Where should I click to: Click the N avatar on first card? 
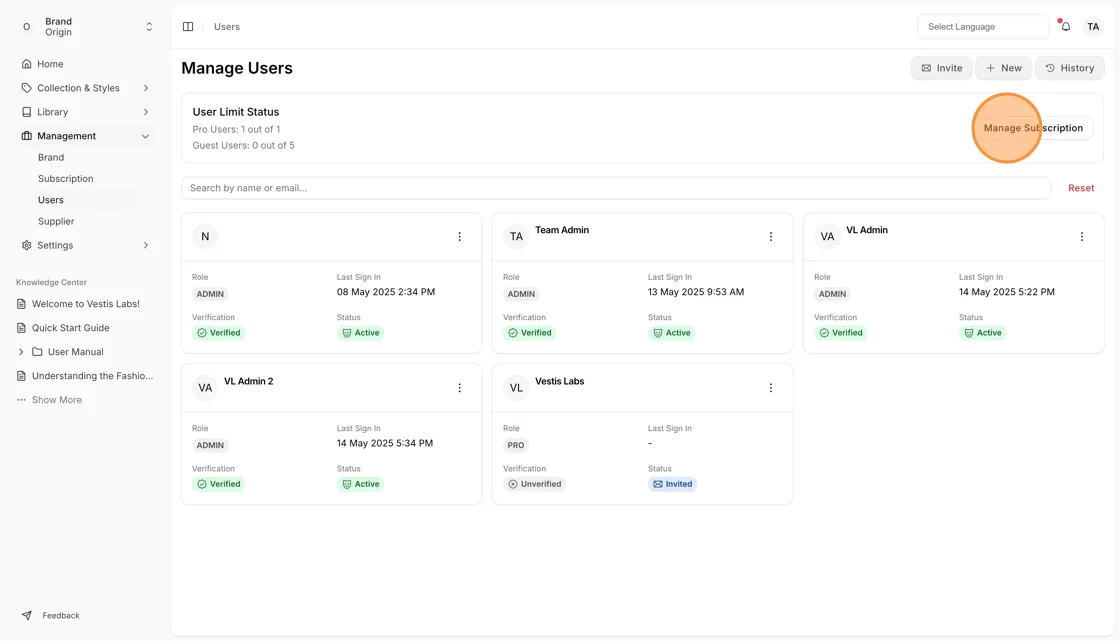click(x=205, y=237)
